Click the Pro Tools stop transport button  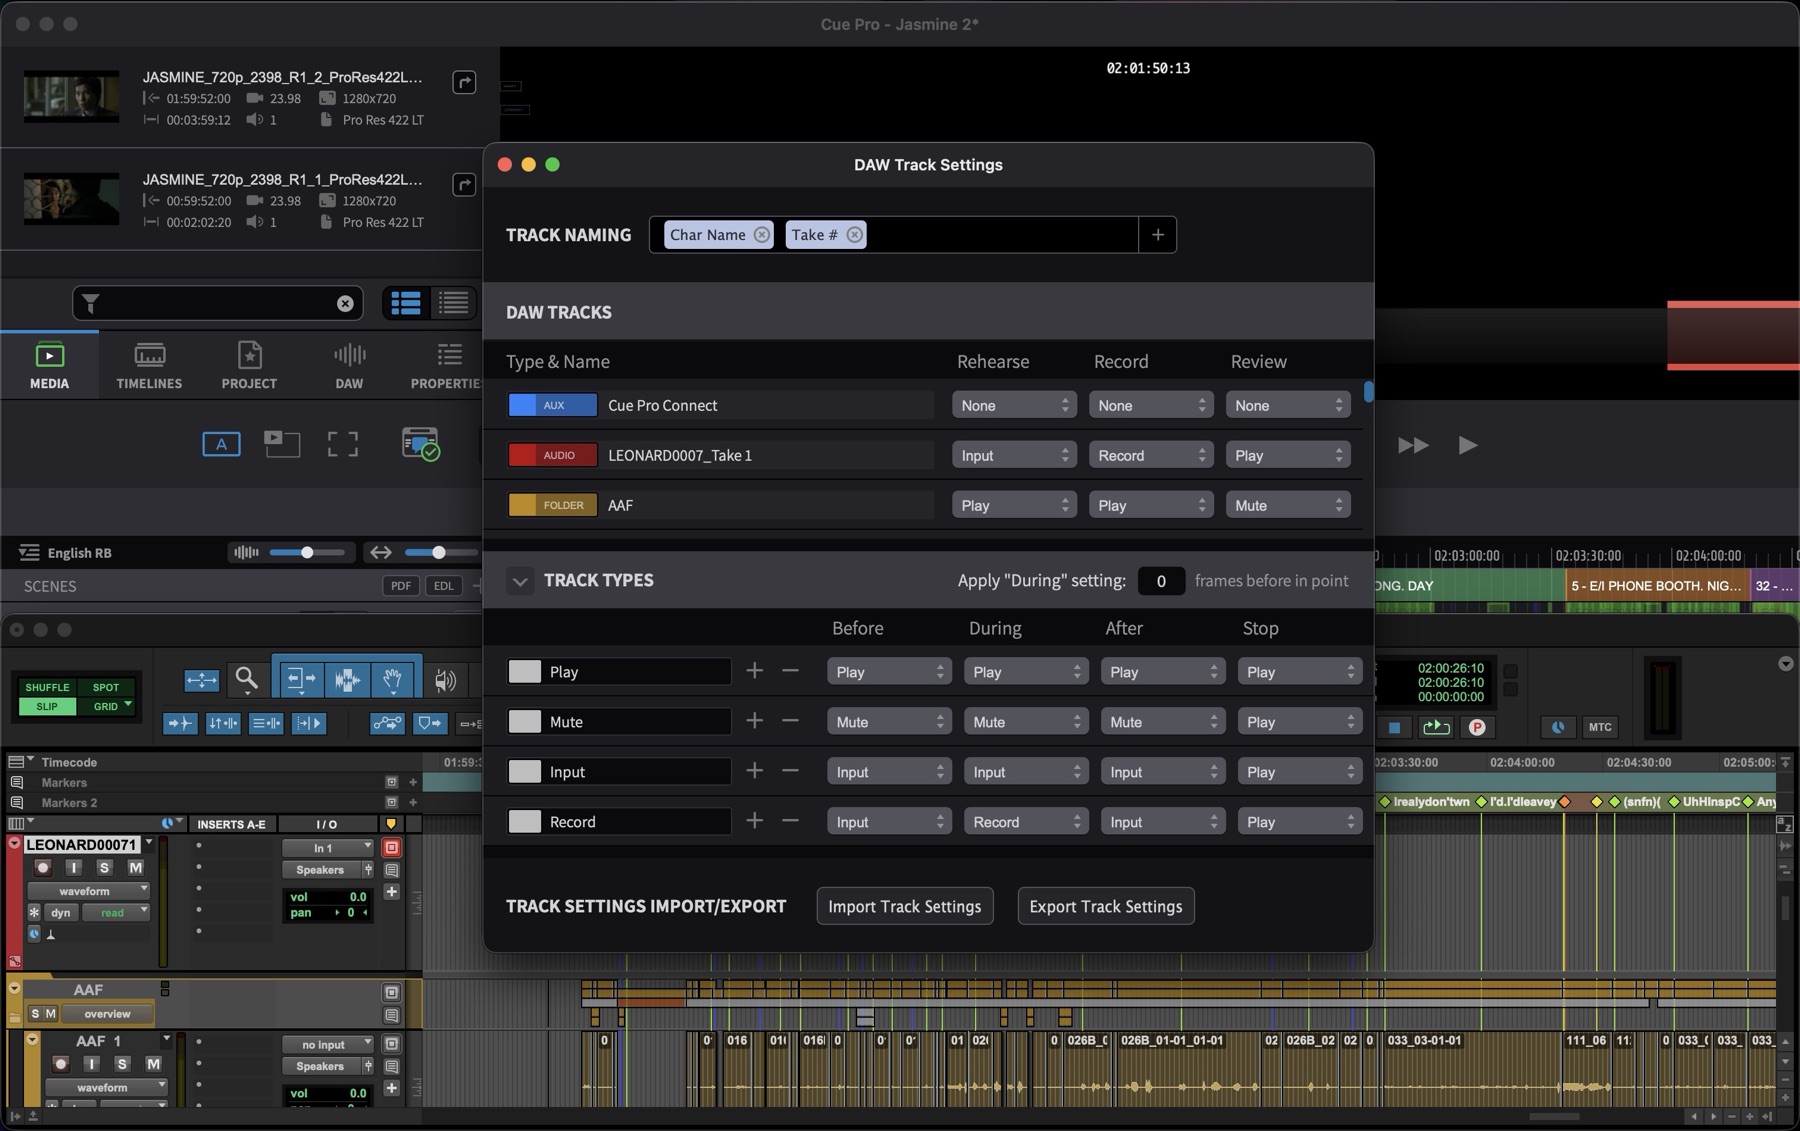coord(1395,727)
